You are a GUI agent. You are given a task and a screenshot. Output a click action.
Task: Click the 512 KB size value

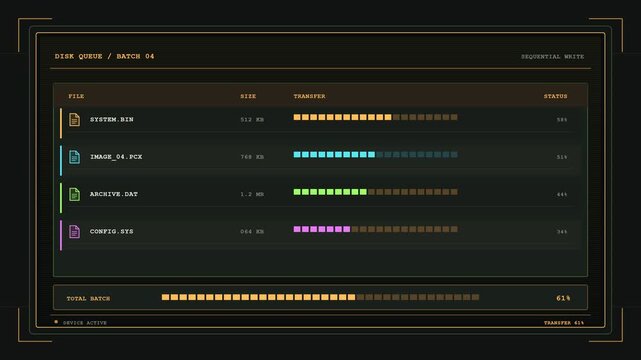[x=252, y=120]
